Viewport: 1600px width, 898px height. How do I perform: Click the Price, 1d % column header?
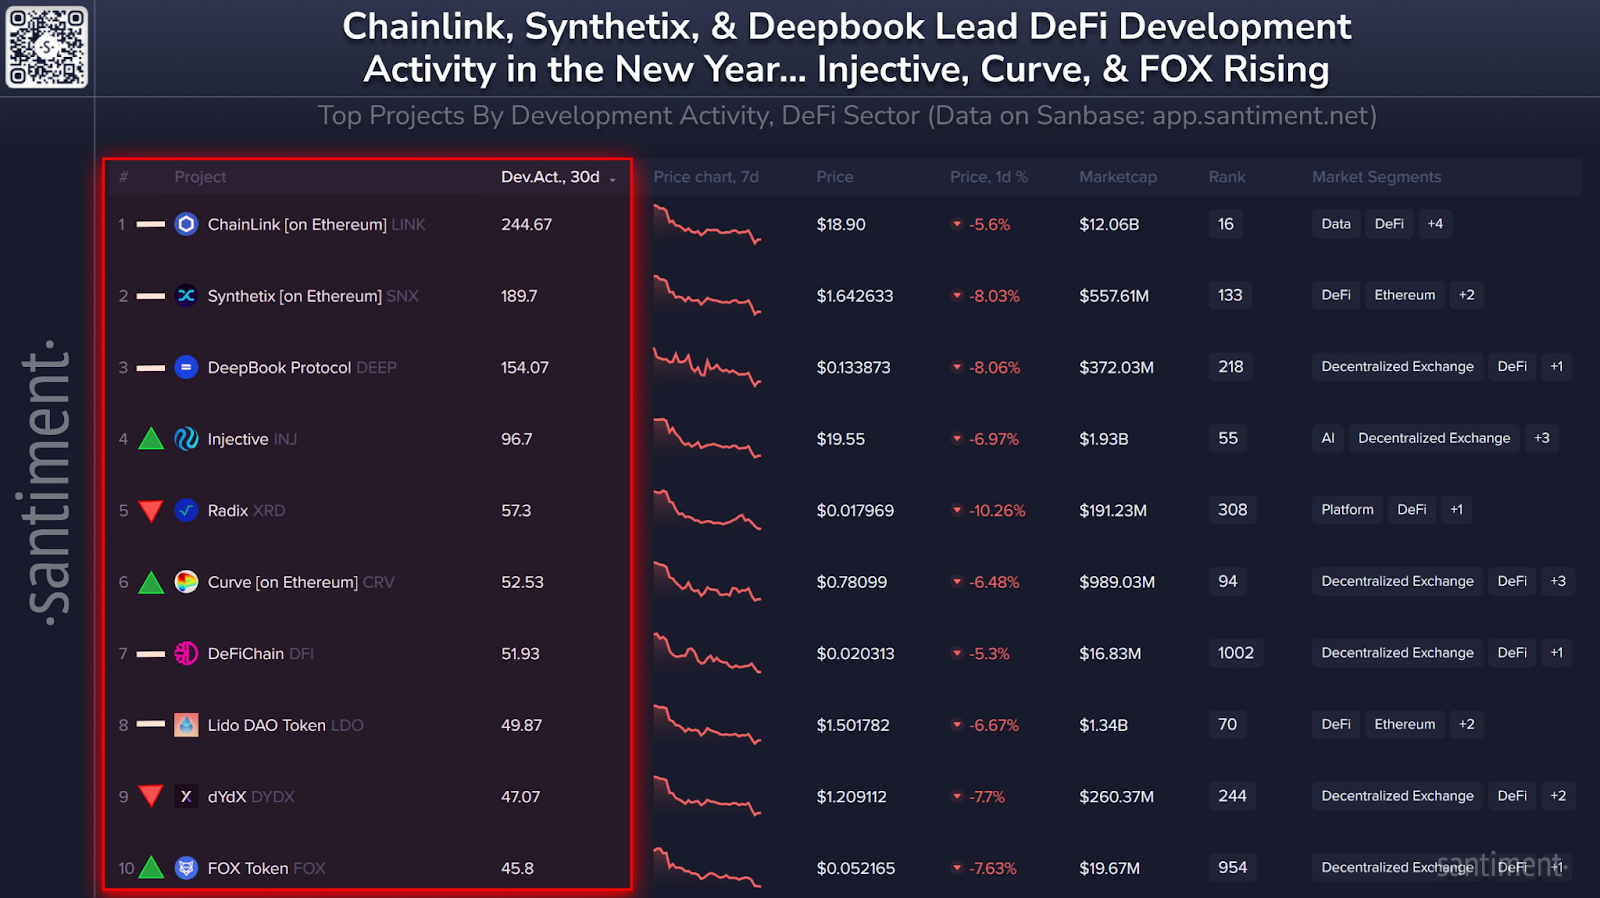click(x=989, y=177)
